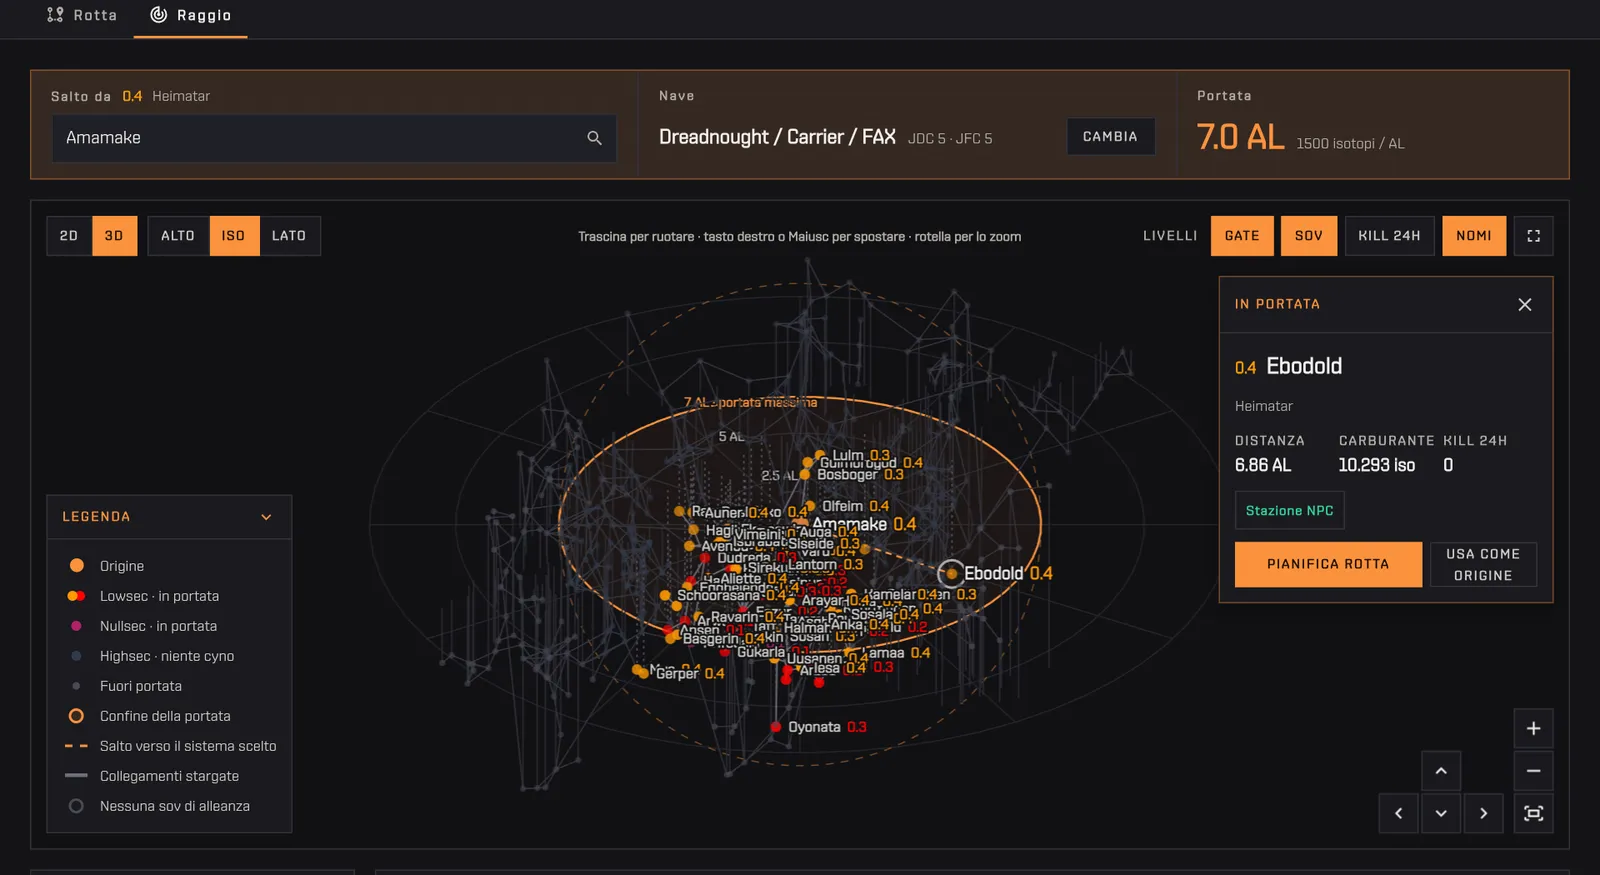Switch to 2D map mode
The width and height of the screenshot is (1600, 875).
pyautogui.click(x=69, y=236)
